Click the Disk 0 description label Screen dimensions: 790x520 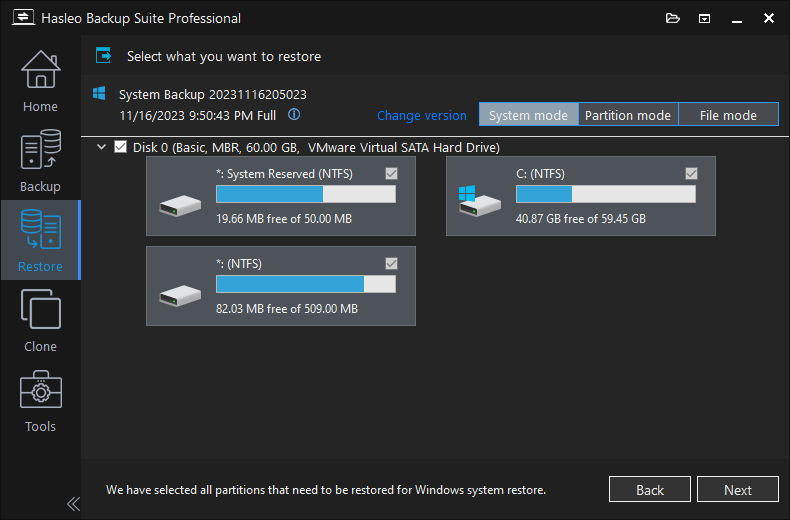(x=316, y=148)
